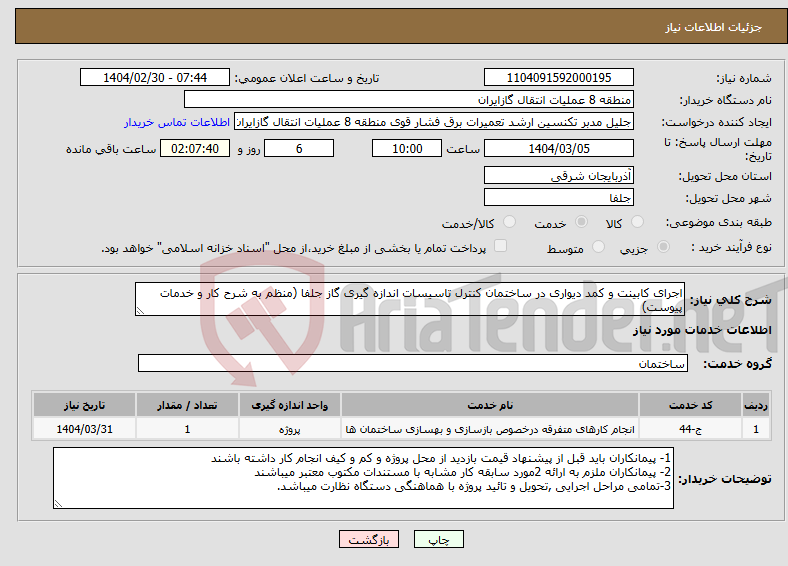
Task: Click the ردیف column header
Action: click(756, 405)
